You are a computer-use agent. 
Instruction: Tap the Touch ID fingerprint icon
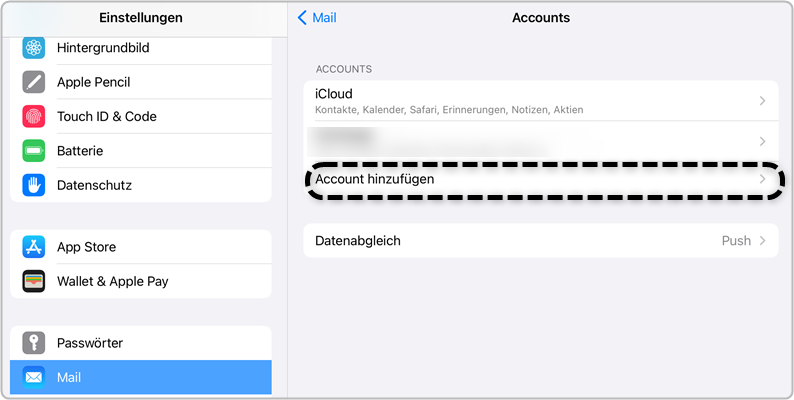(33, 116)
